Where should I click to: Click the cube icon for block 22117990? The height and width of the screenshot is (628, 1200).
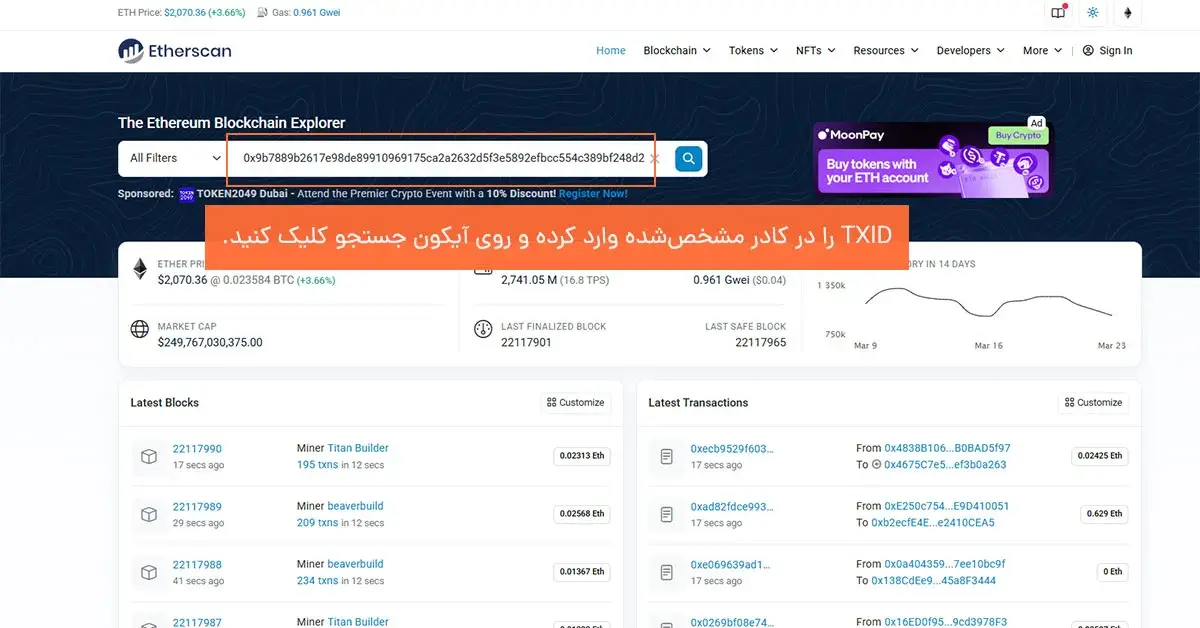[149, 456]
